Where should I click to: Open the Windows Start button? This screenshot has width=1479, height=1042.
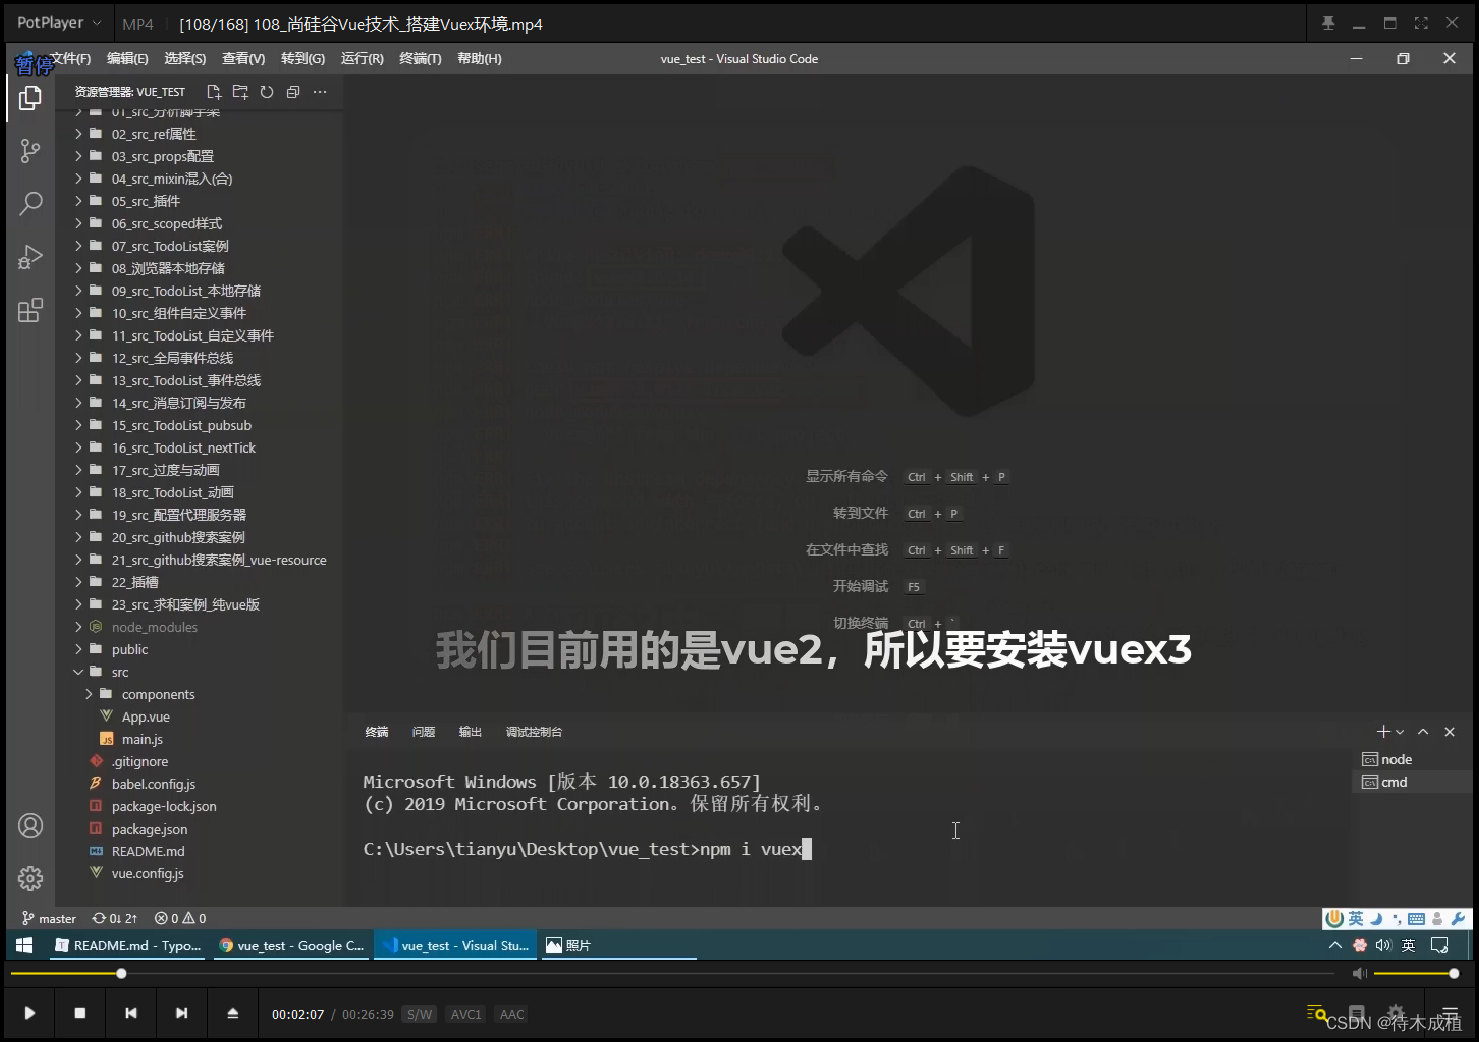24,945
